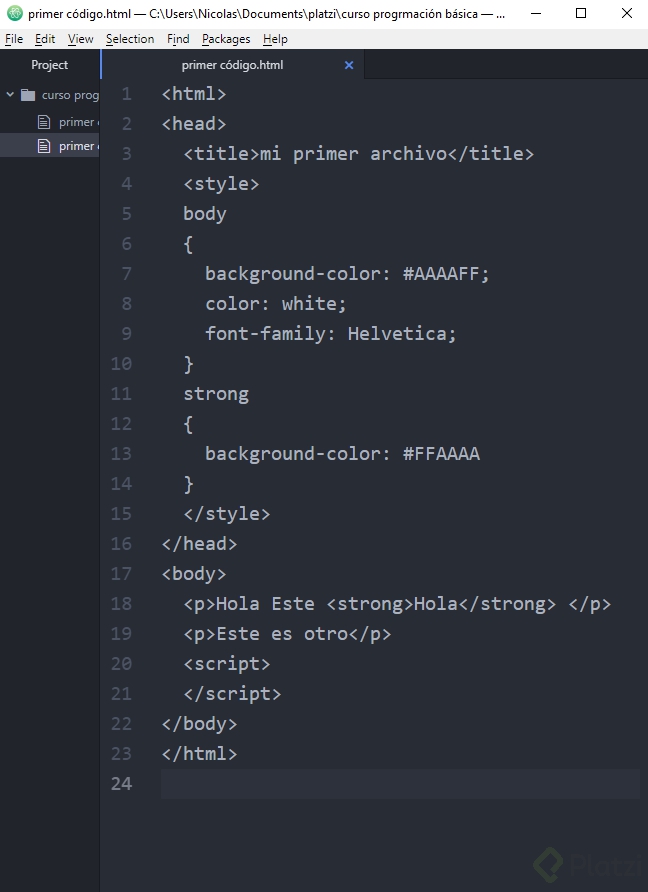Open the Help menu
Screen dimensions: 648x892
(x=275, y=39)
